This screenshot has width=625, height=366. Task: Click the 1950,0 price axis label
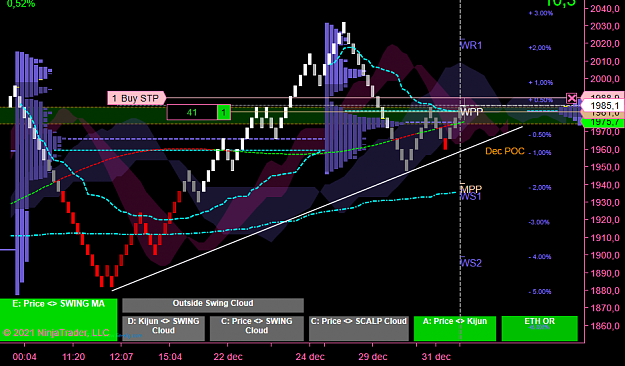point(605,167)
